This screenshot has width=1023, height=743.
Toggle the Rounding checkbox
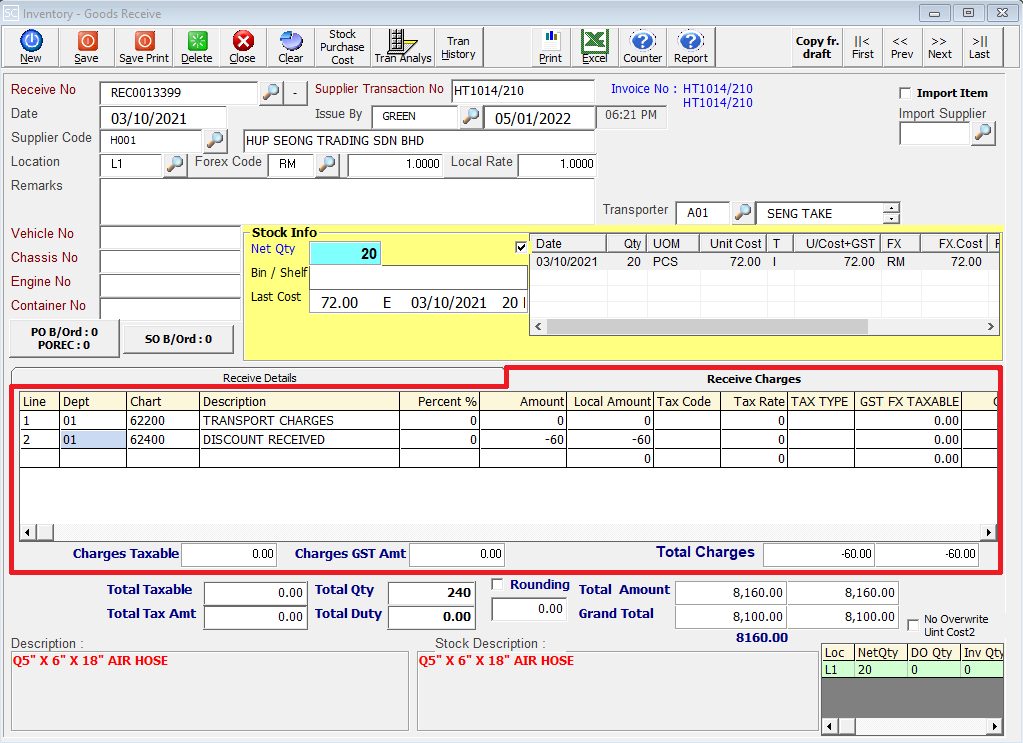tap(498, 584)
